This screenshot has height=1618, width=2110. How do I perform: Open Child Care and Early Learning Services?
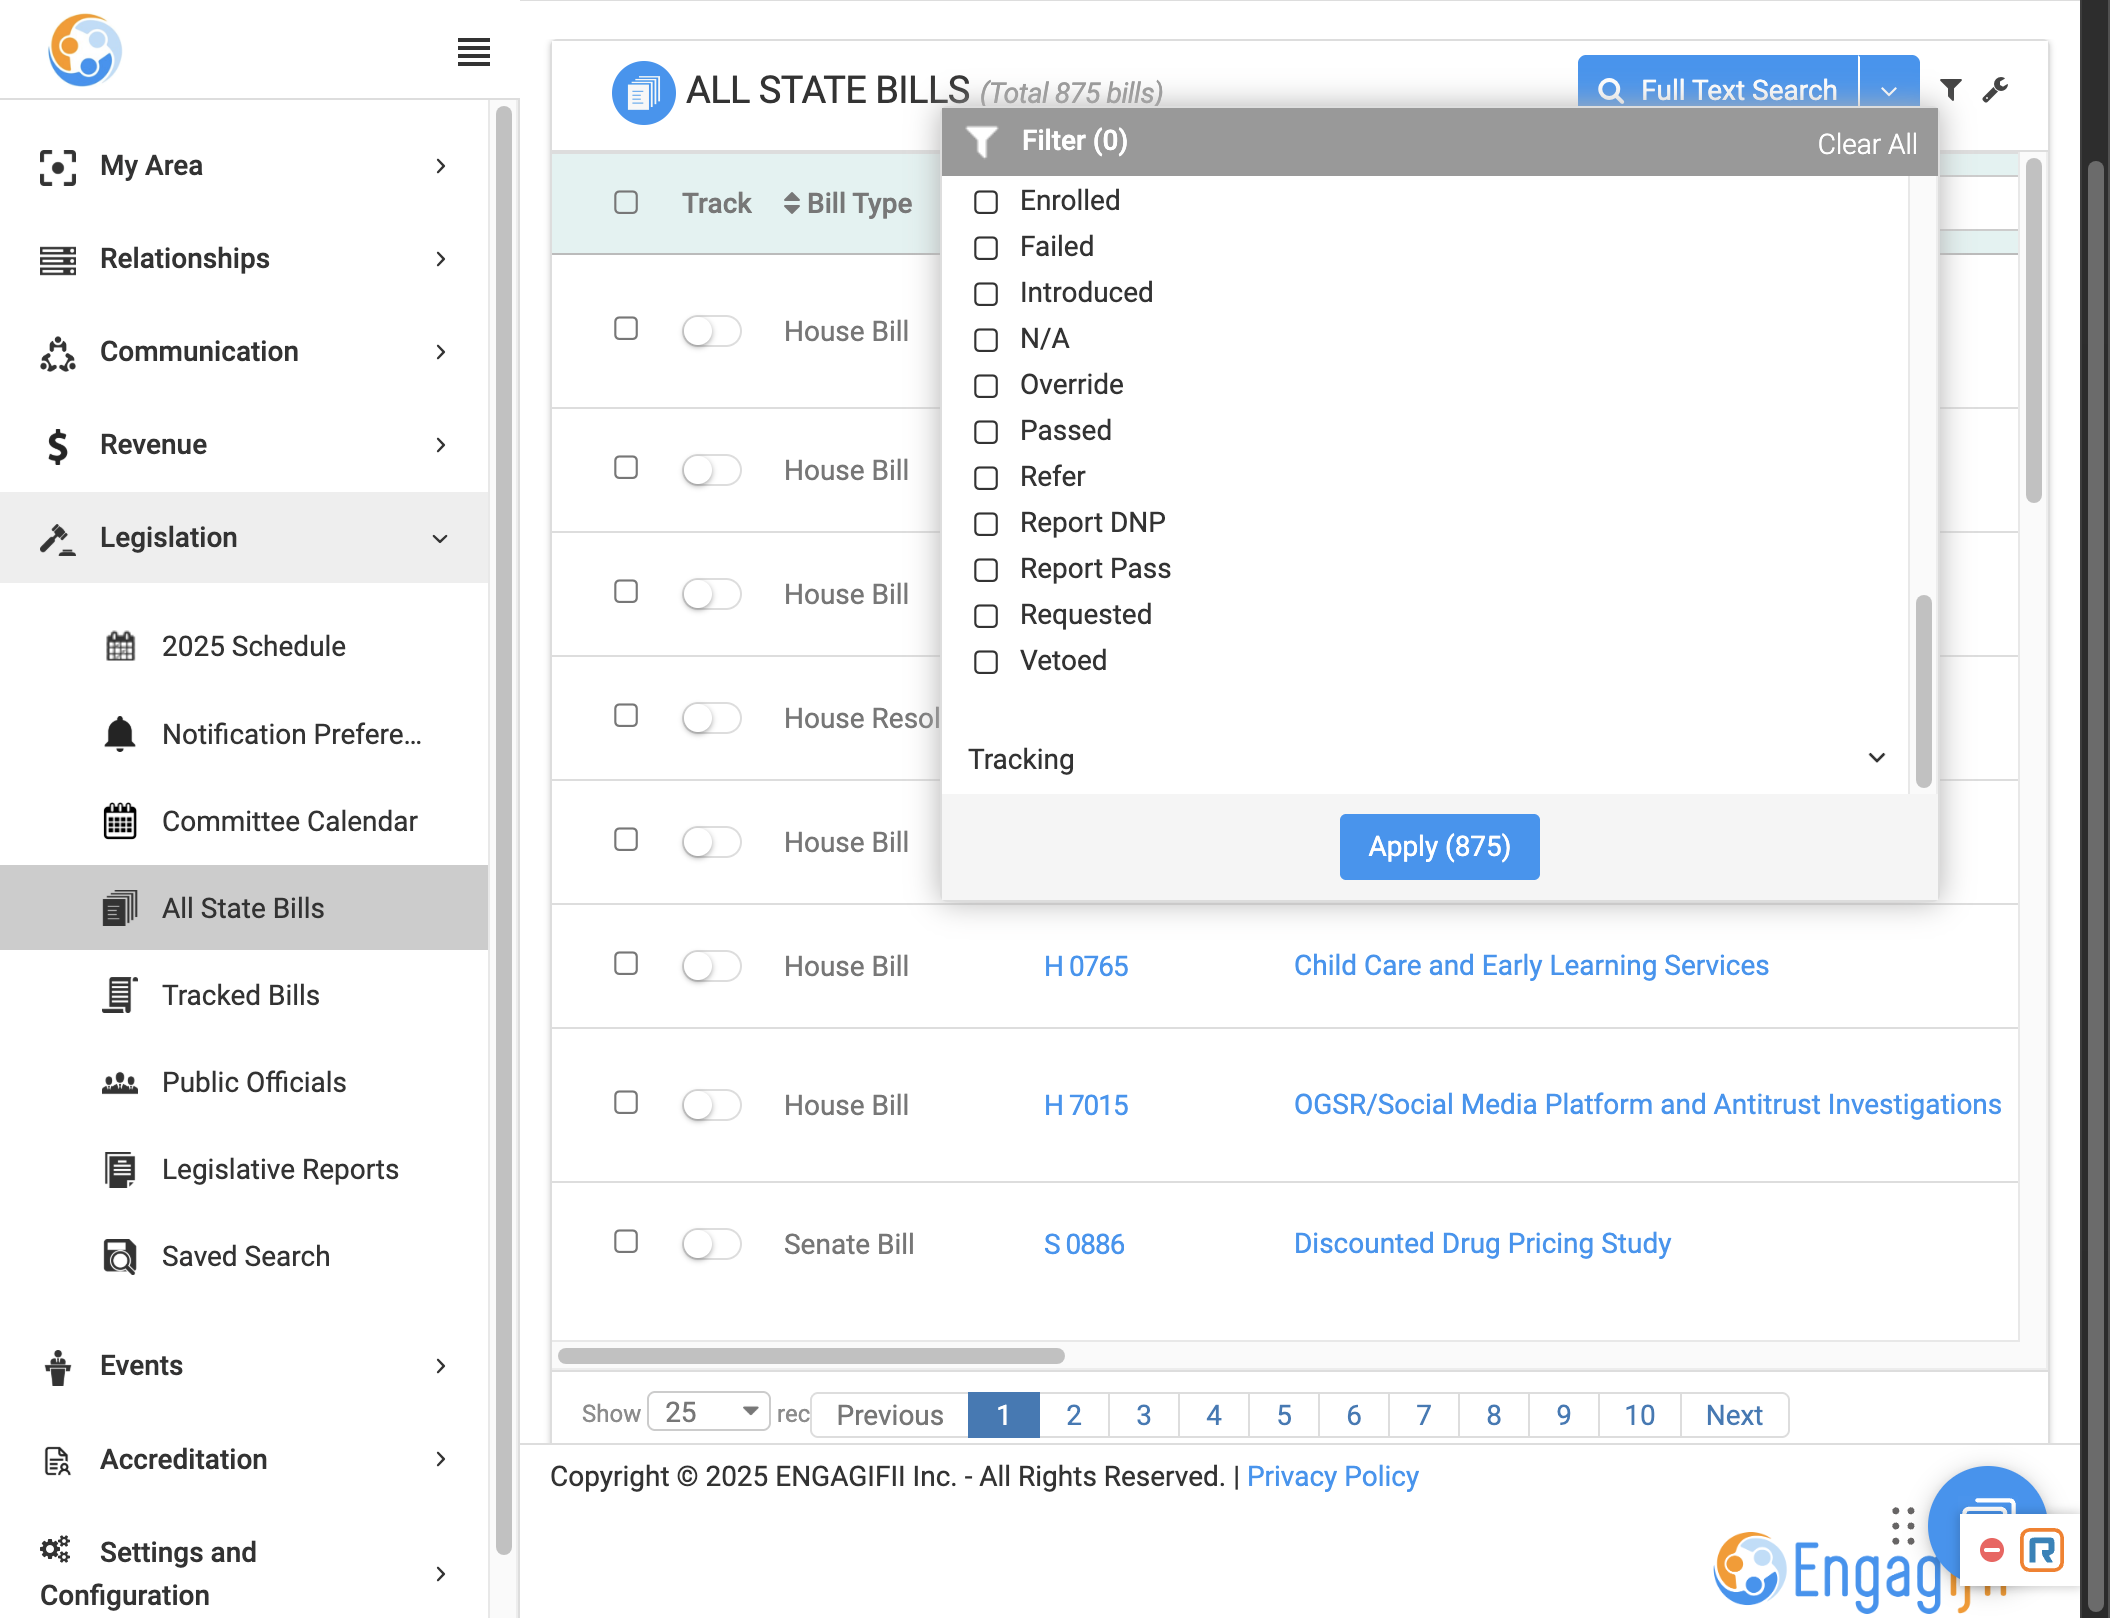[x=1531, y=965]
